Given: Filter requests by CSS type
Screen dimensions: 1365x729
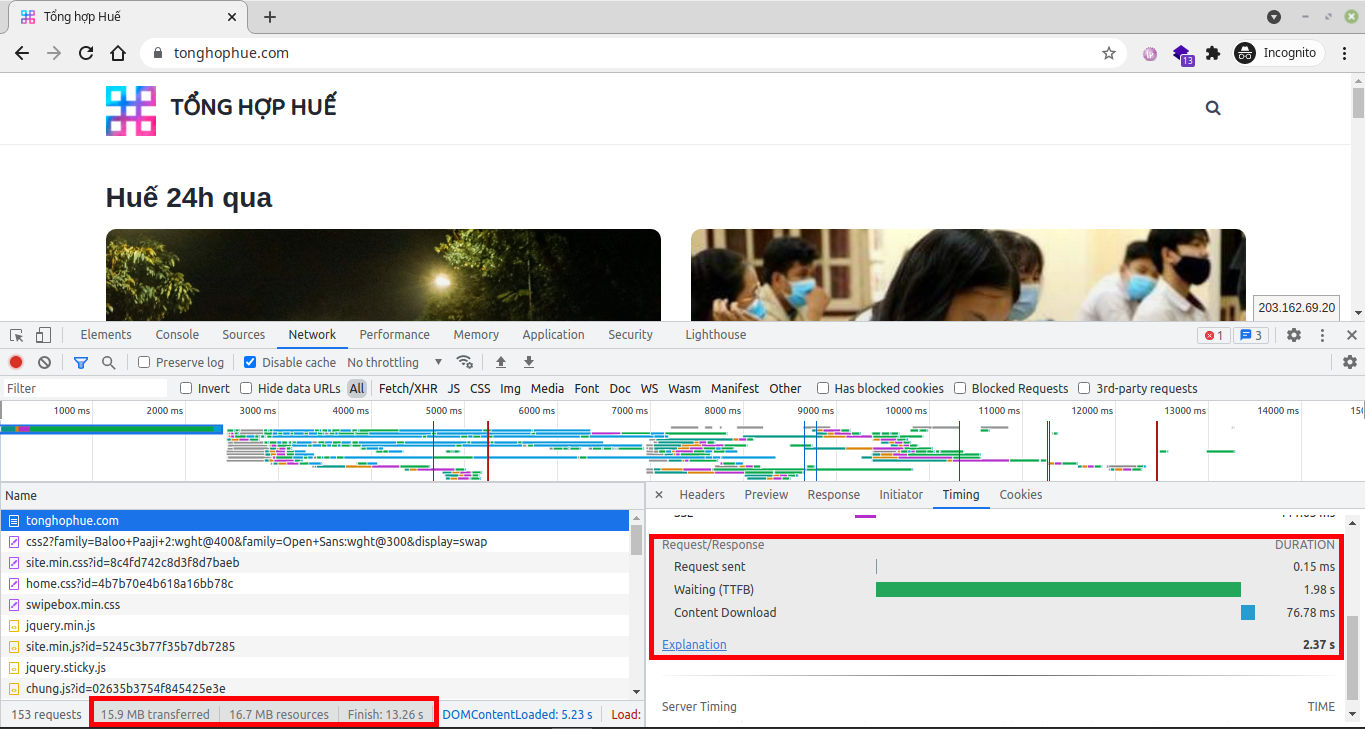Looking at the screenshot, I should point(480,388).
